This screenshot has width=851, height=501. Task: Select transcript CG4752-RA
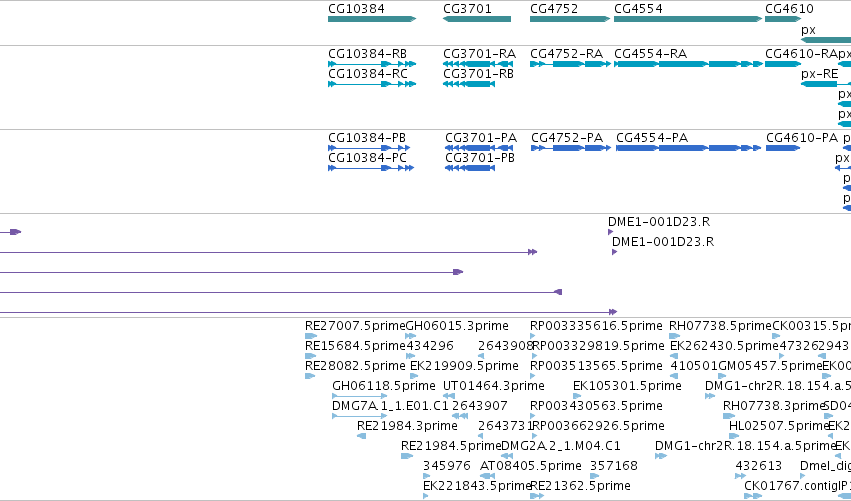pos(566,54)
